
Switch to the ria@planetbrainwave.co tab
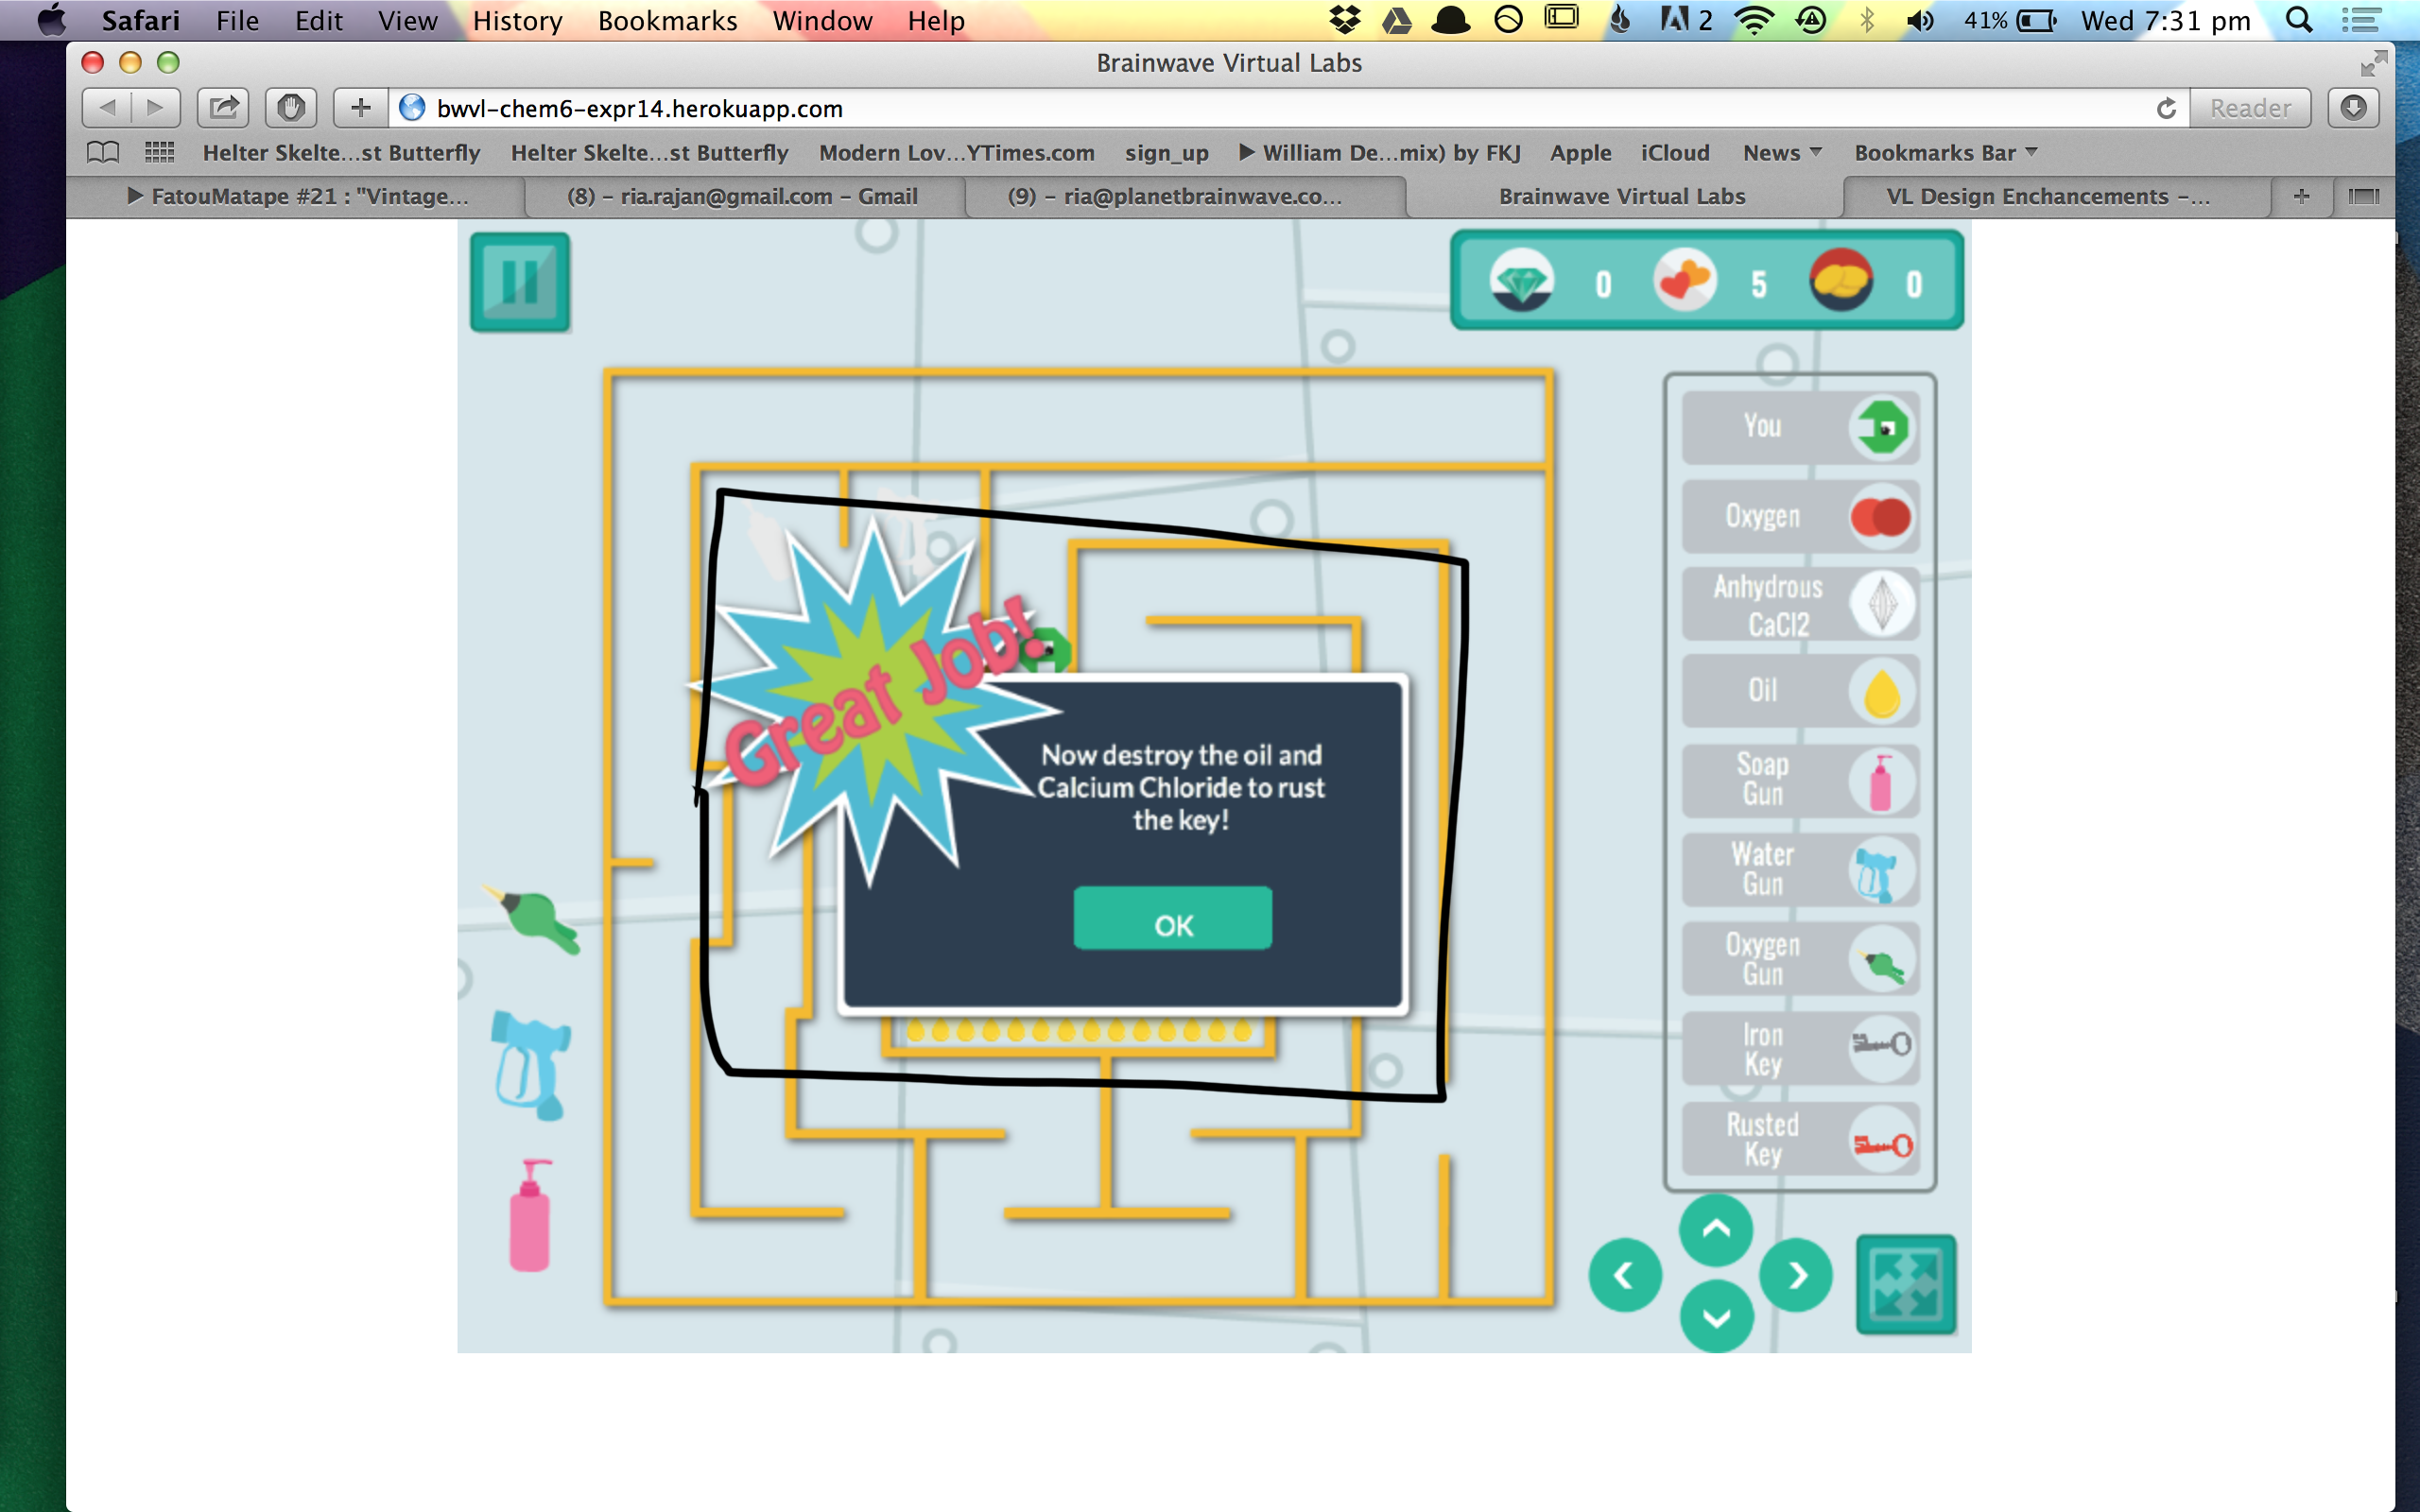[x=1185, y=197]
